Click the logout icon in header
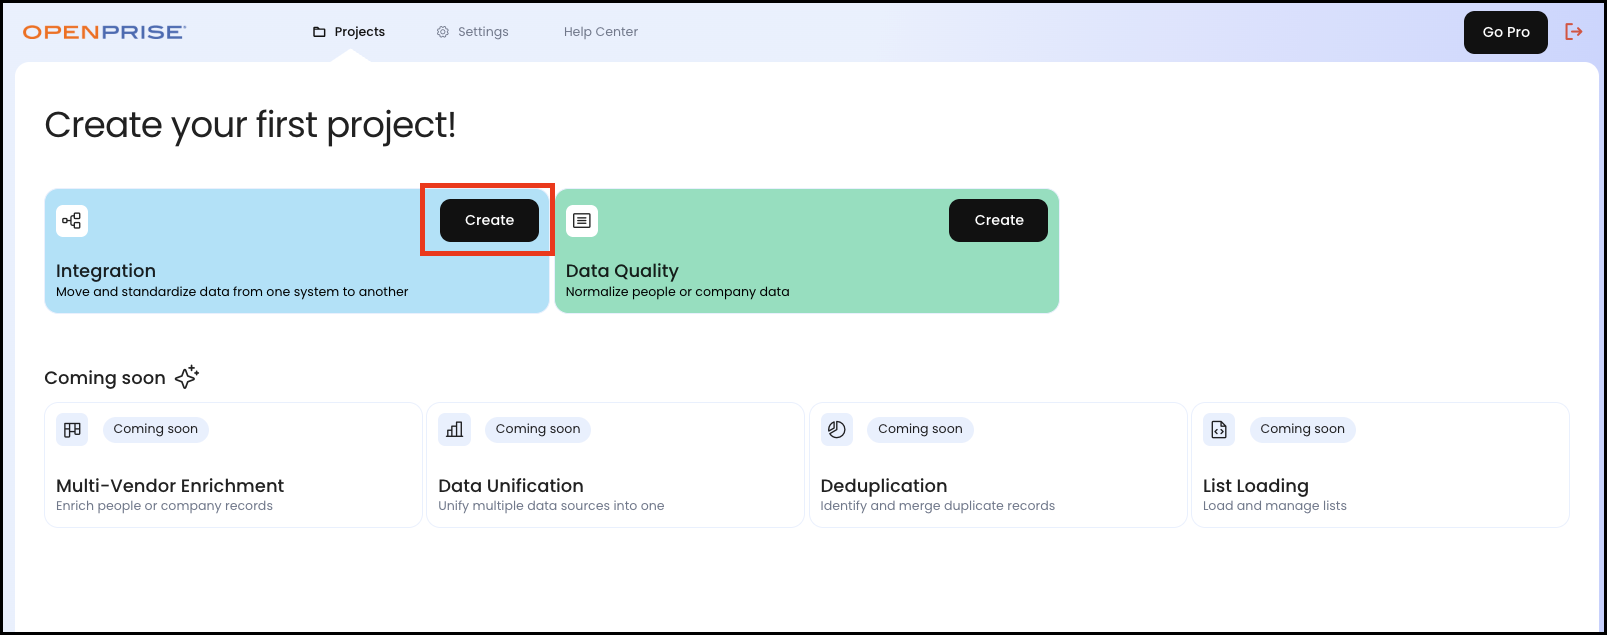 click(1574, 32)
